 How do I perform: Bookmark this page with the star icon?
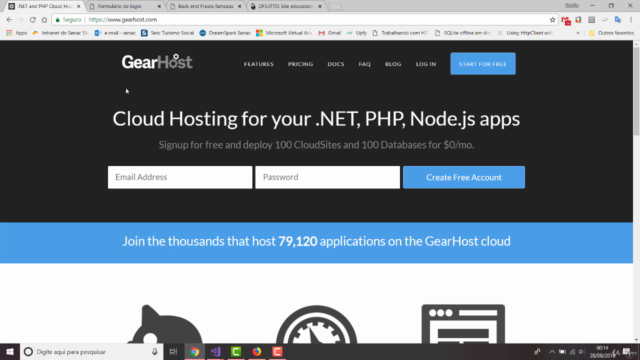pos(552,20)
